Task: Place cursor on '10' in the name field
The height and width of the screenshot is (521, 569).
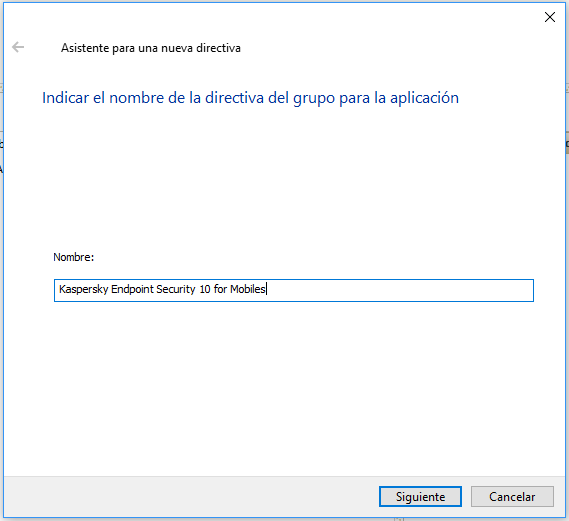Action: pyautogui.click(x=205, y=289)
